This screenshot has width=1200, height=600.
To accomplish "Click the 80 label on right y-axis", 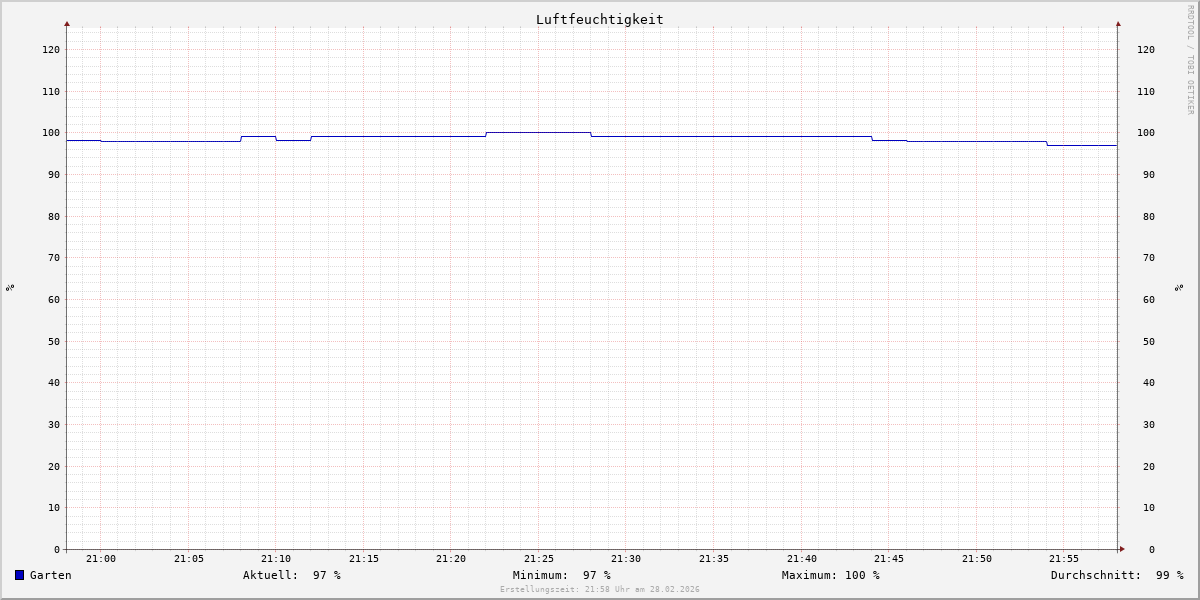I will 1149,216.
